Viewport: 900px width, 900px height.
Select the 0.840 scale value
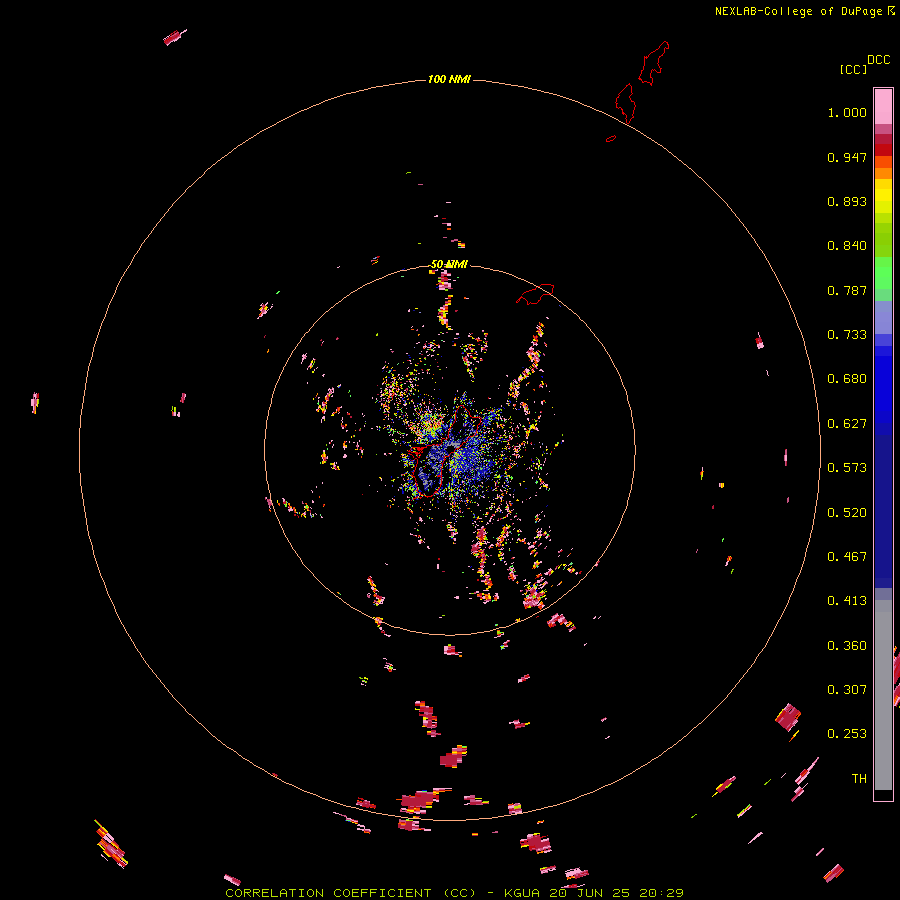pos(847,246)
